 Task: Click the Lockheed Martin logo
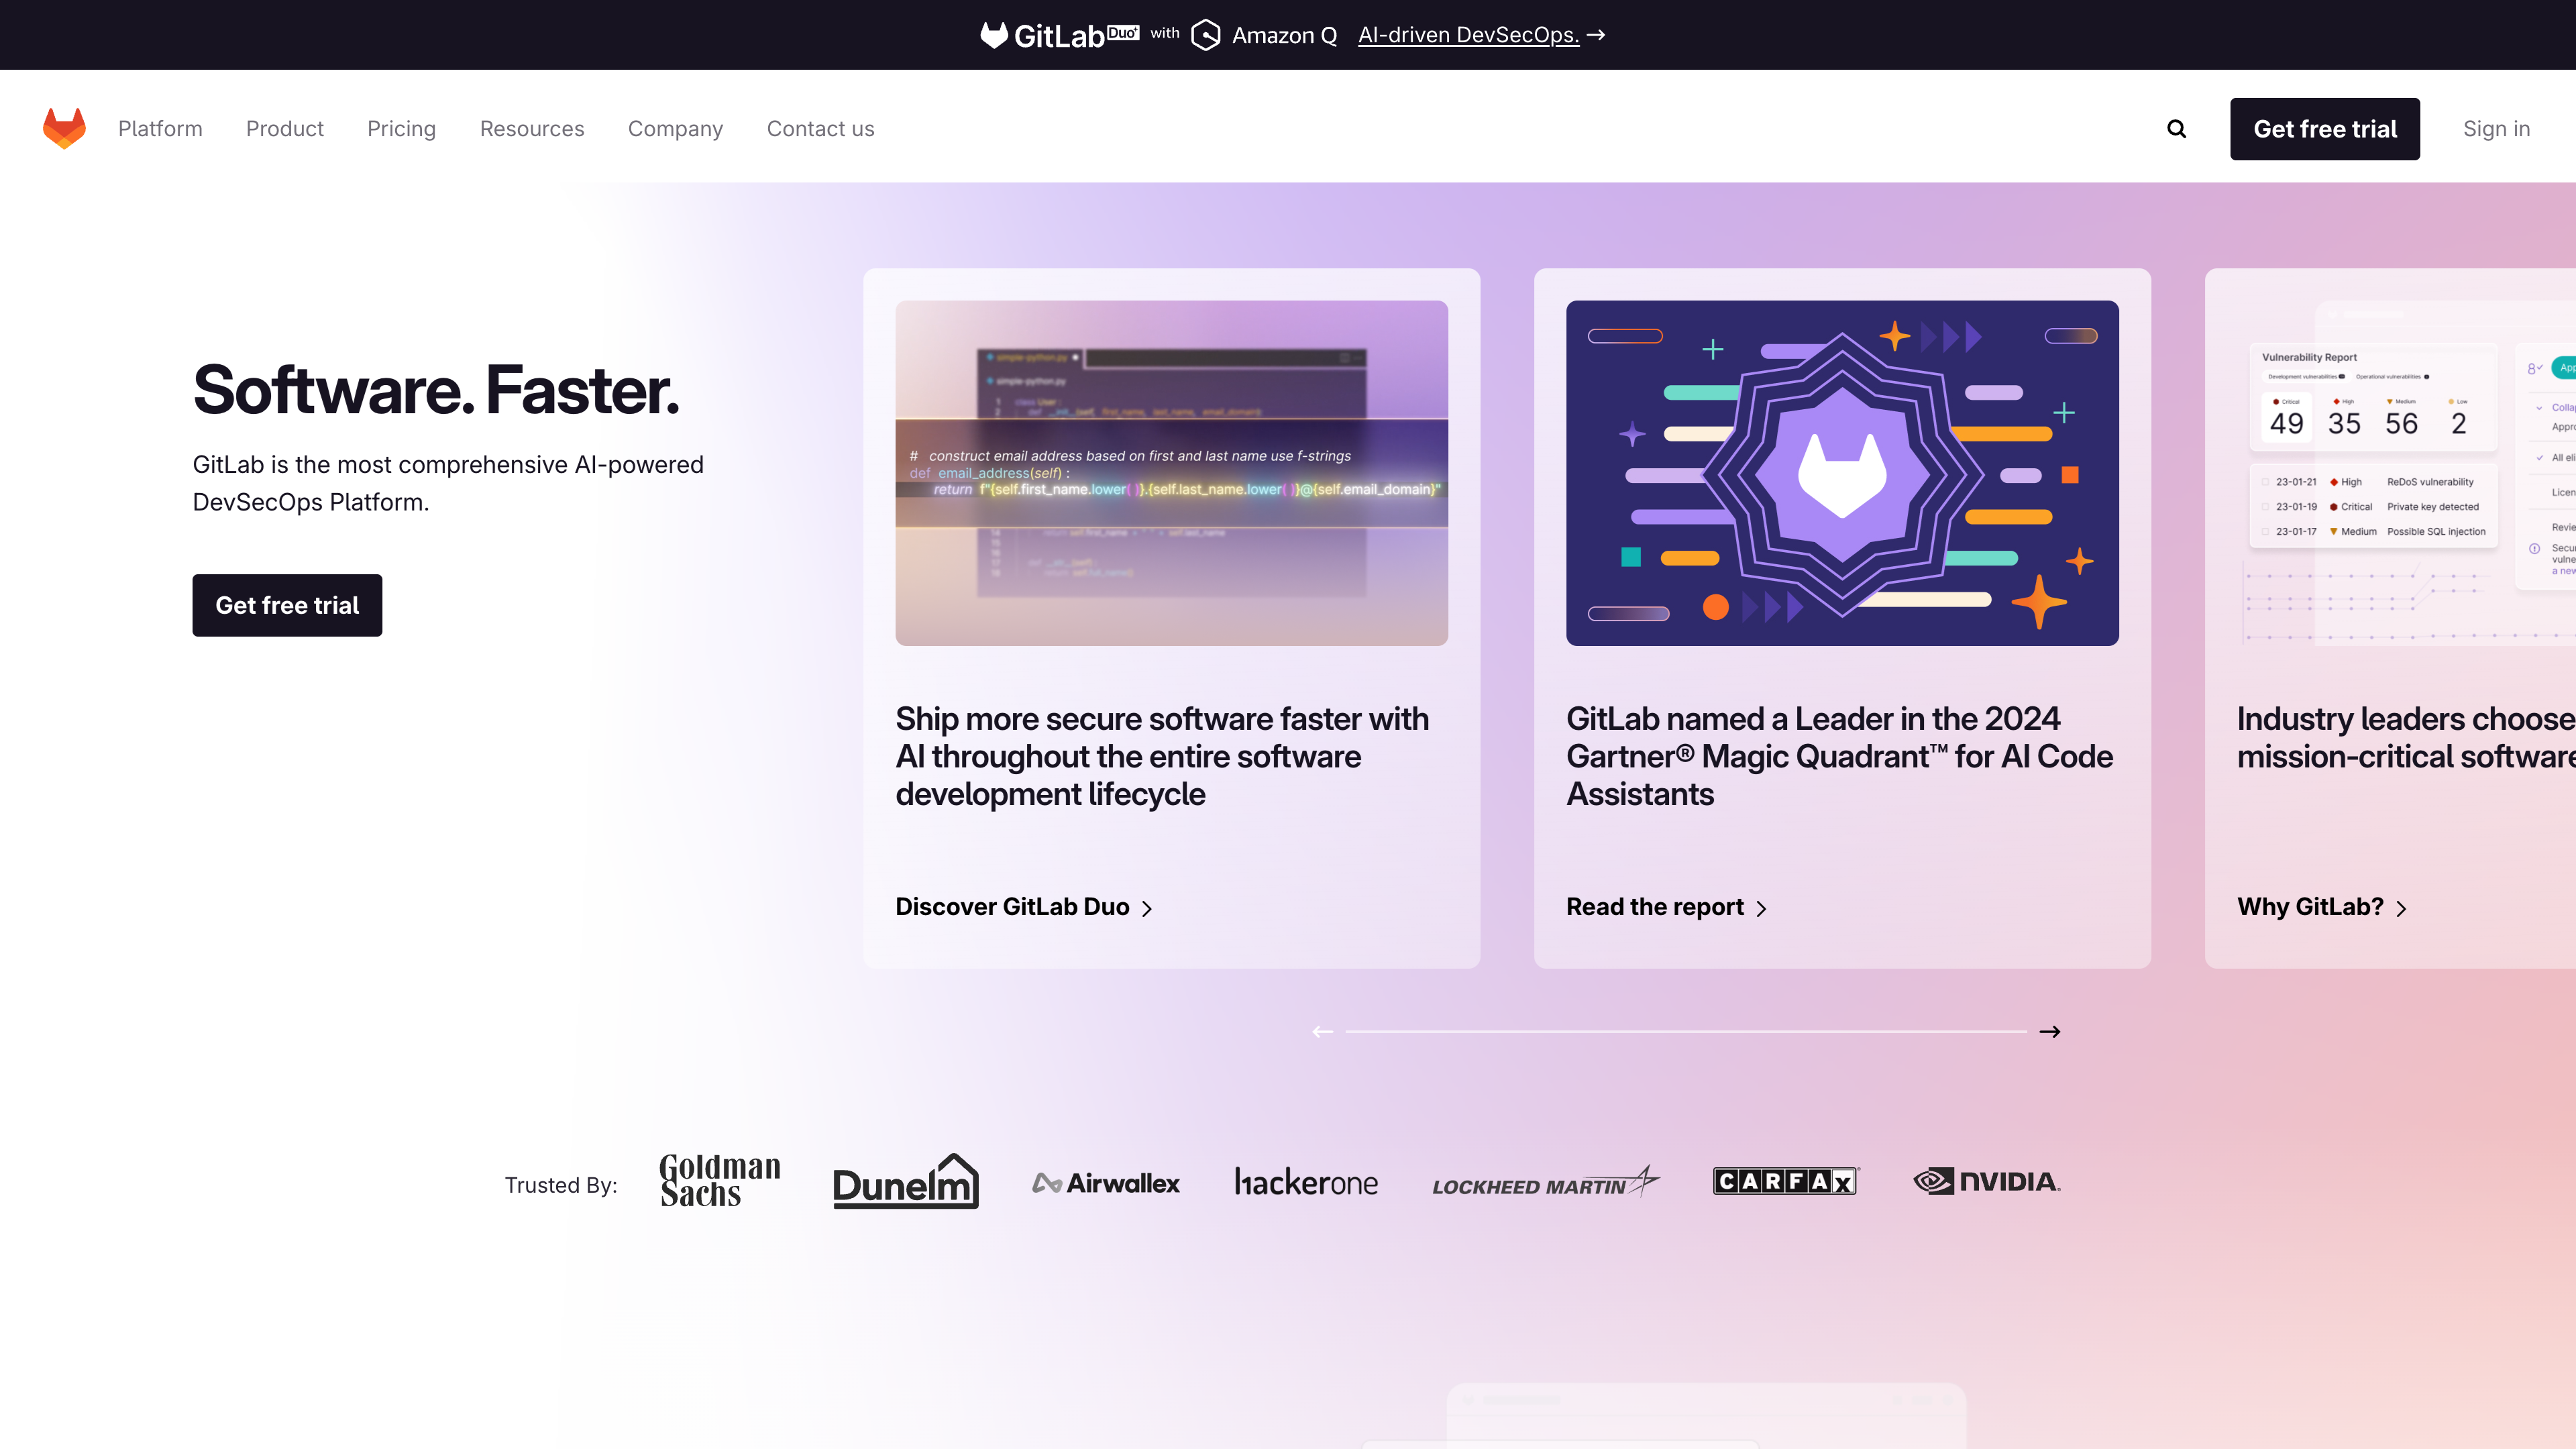coord(1546,1183)
